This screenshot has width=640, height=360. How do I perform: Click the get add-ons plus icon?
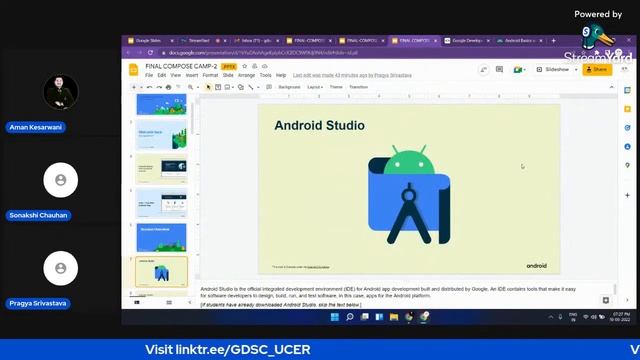627,196
